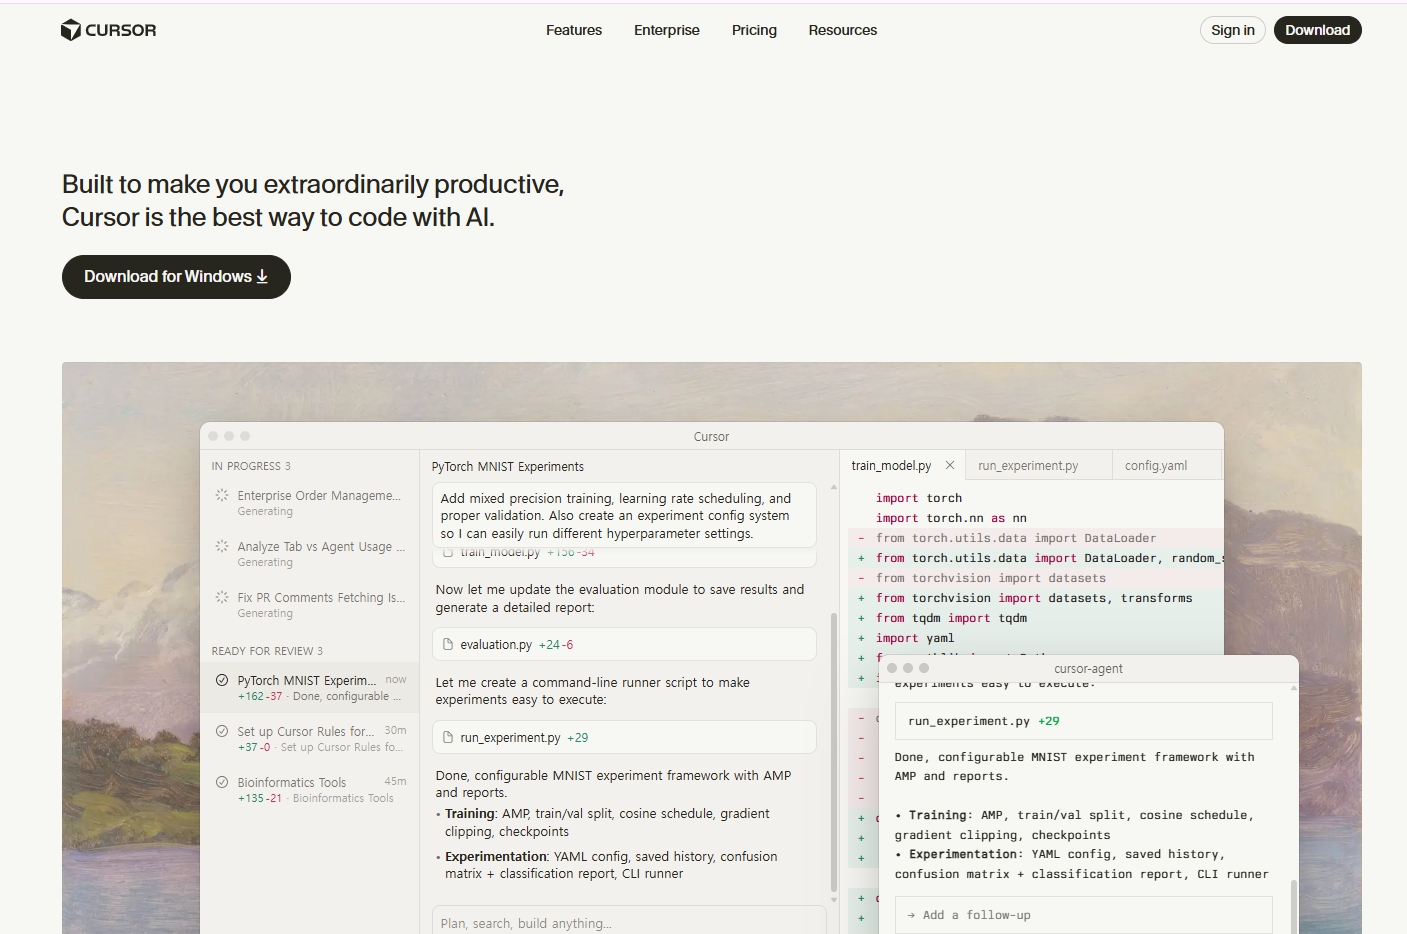This screenshot has width=1407, height=934.
Task: Click the spinner icon beside Analyze Tab vs Agent
Action: coord(222,546)
